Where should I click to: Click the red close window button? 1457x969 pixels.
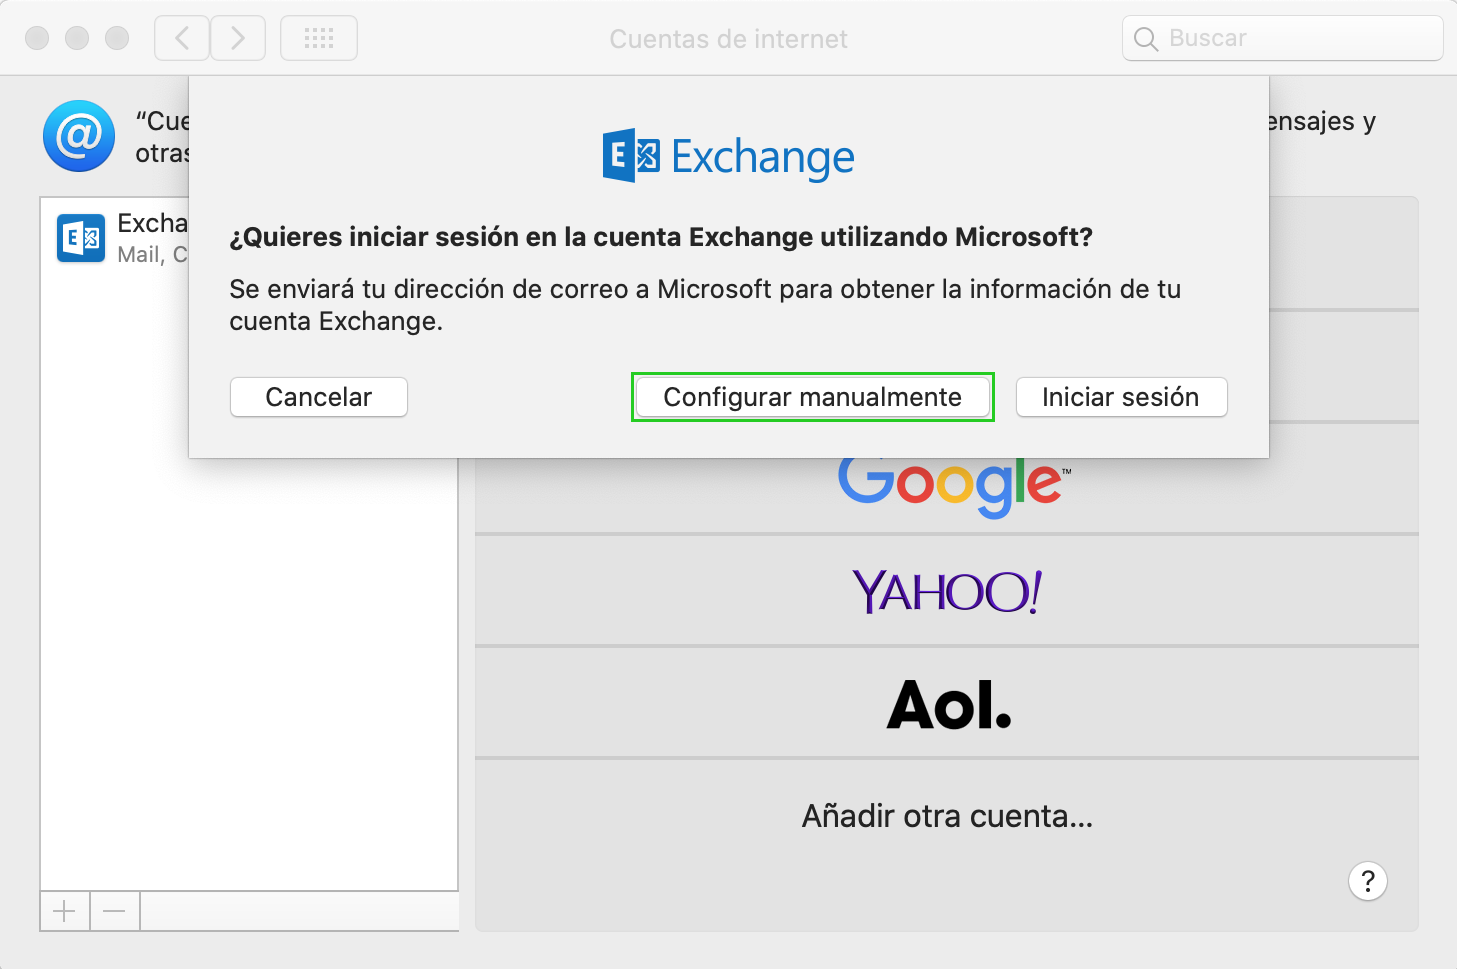pos(37,38)
